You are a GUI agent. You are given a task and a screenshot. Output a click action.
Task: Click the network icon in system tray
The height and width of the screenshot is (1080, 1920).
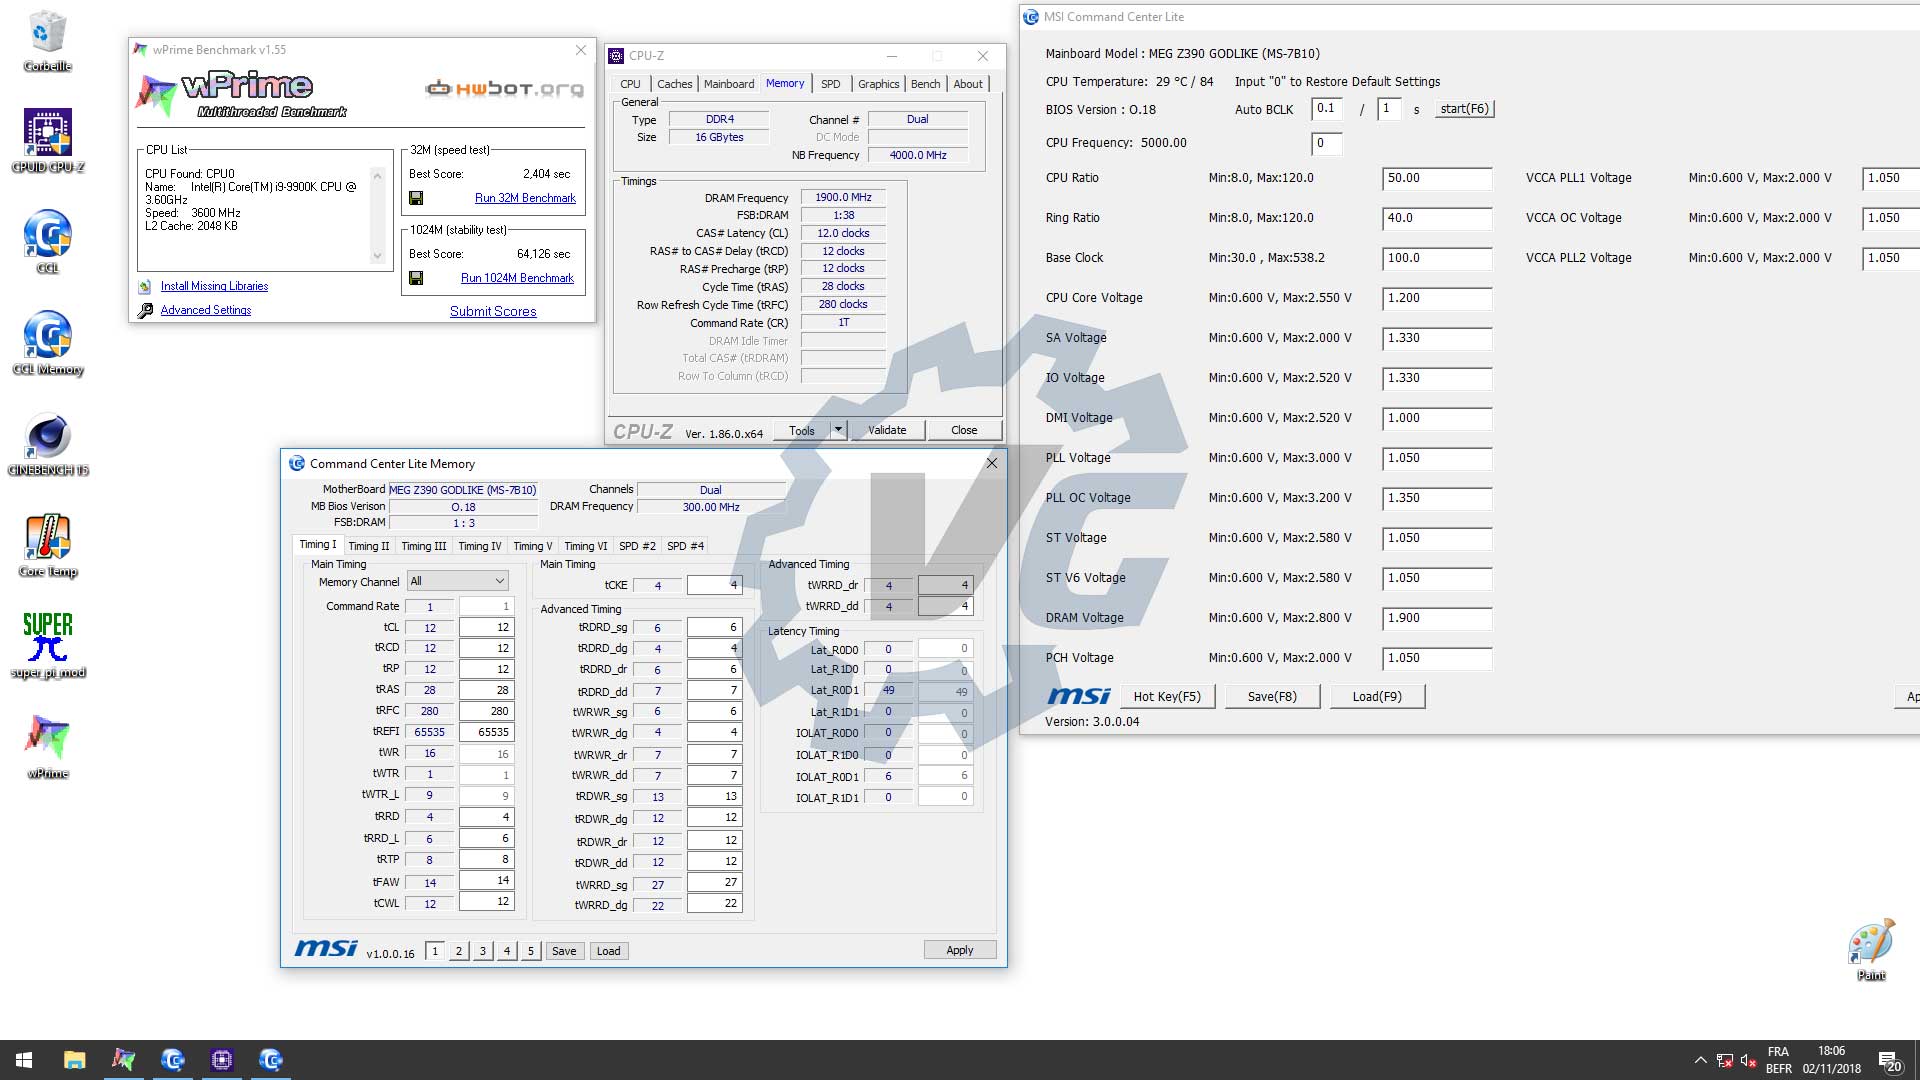coord(1725,1060)
